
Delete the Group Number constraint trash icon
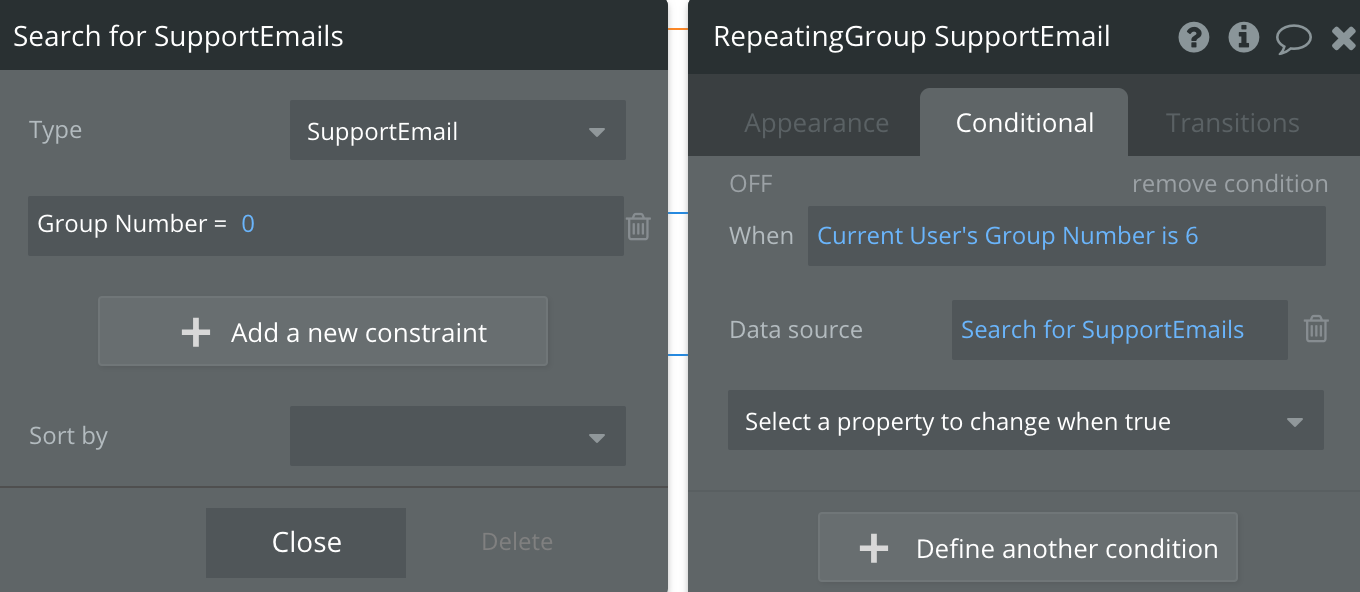(x=638, y=227)
